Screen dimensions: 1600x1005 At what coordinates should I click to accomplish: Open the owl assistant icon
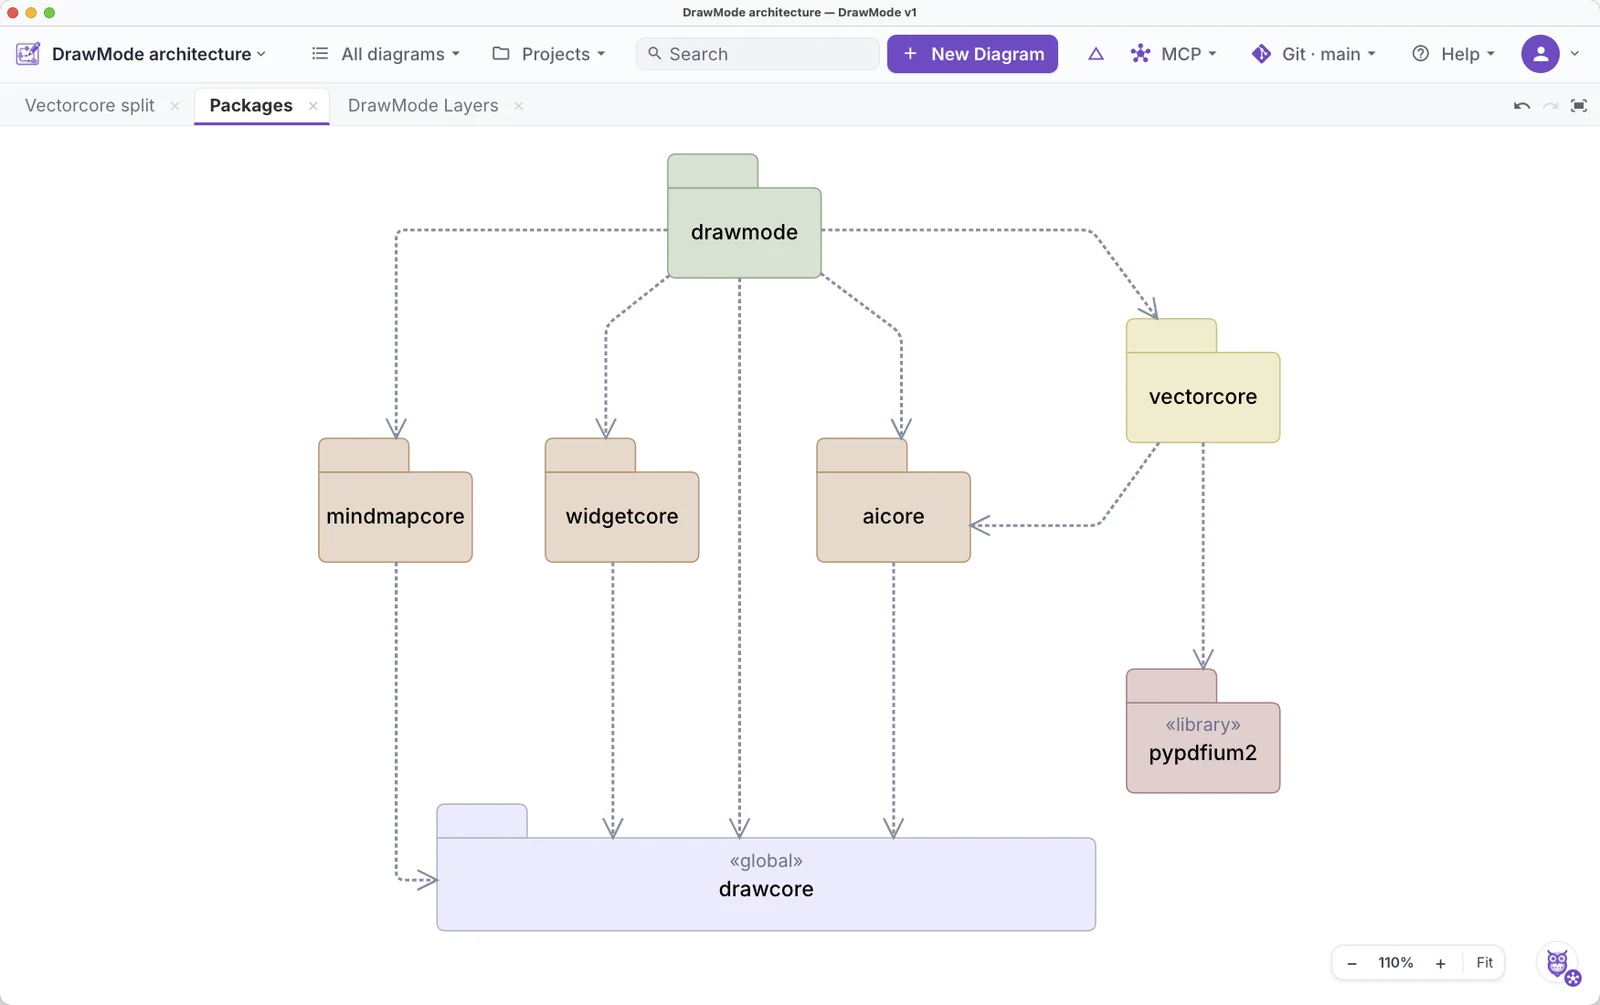click(1558, 964)
